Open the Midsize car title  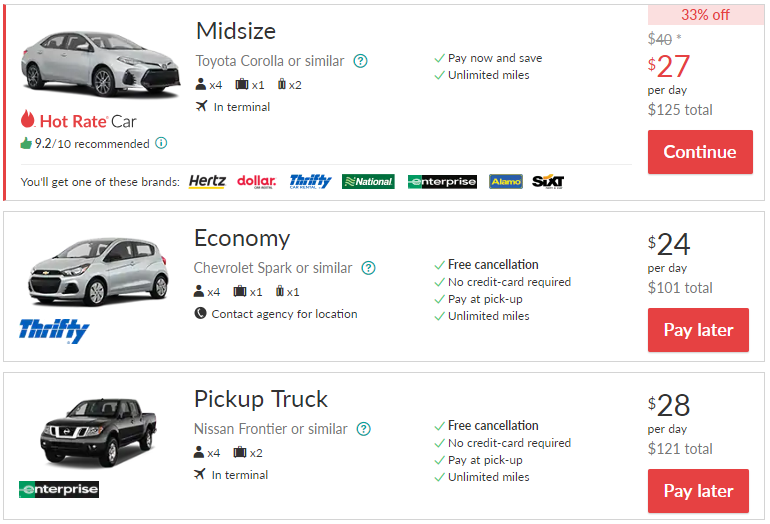click(236, 31)
